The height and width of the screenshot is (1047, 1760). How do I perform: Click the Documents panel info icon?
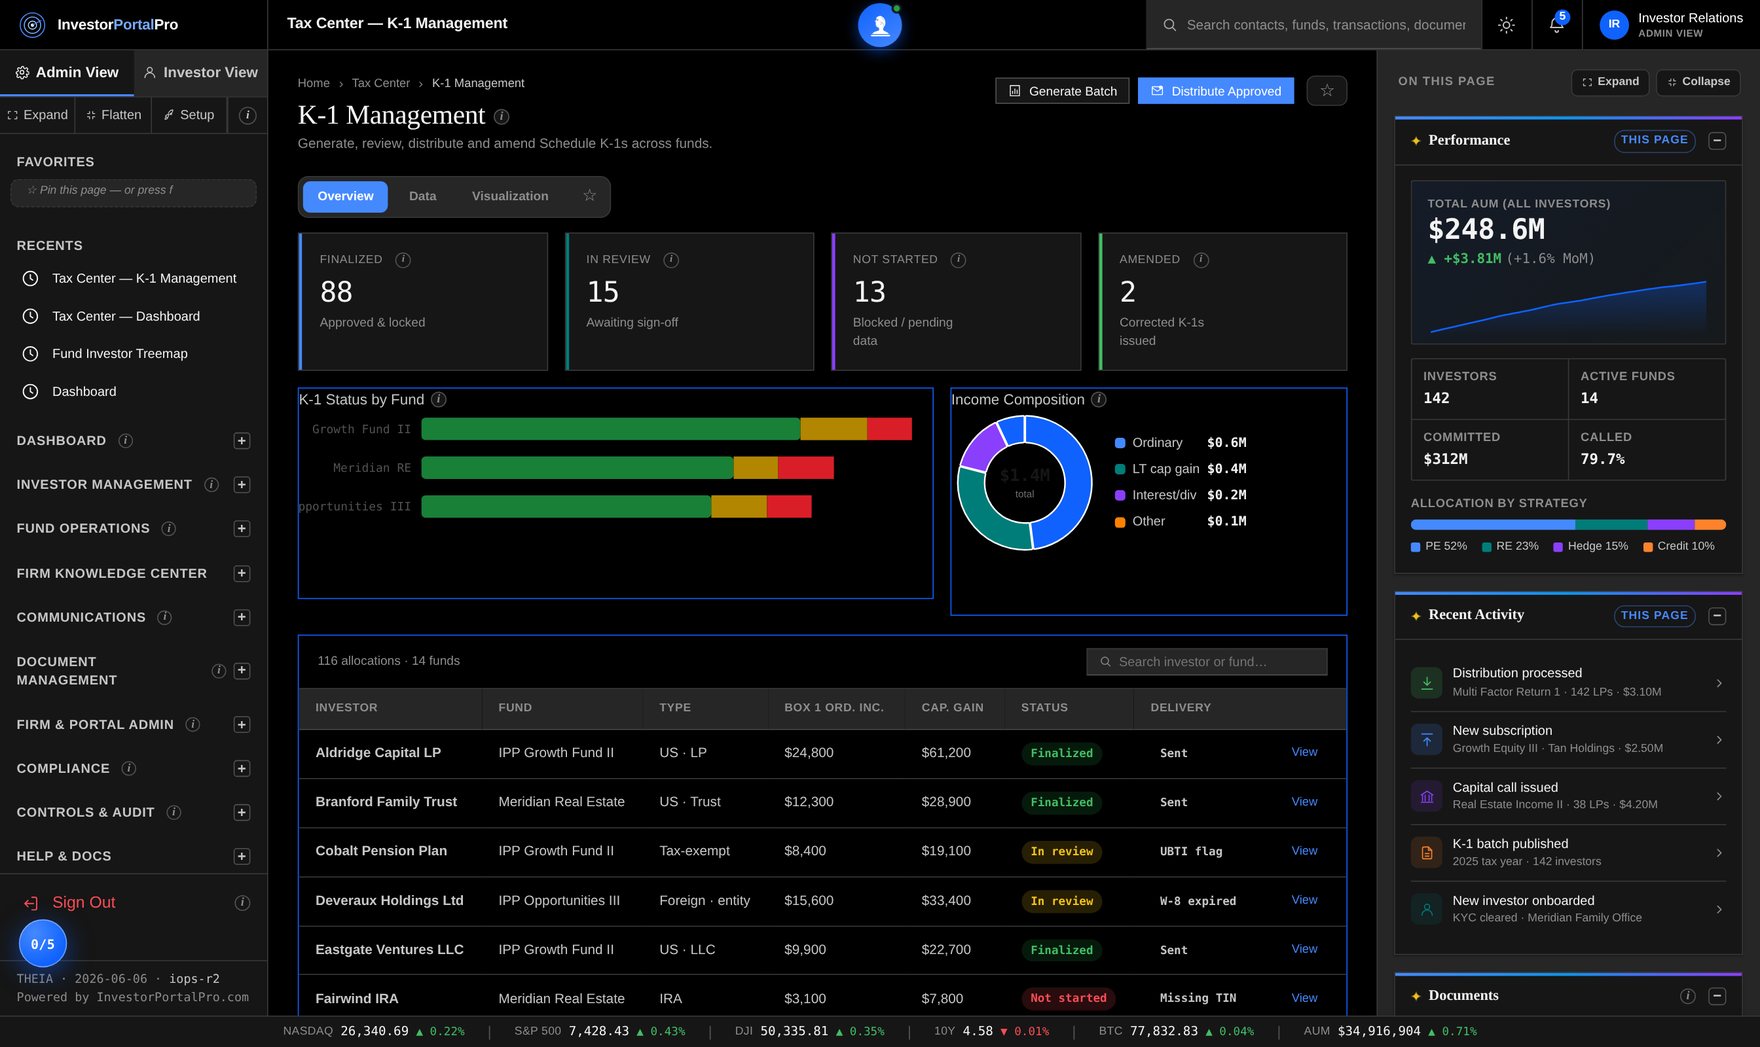(x=1688, y=996)
